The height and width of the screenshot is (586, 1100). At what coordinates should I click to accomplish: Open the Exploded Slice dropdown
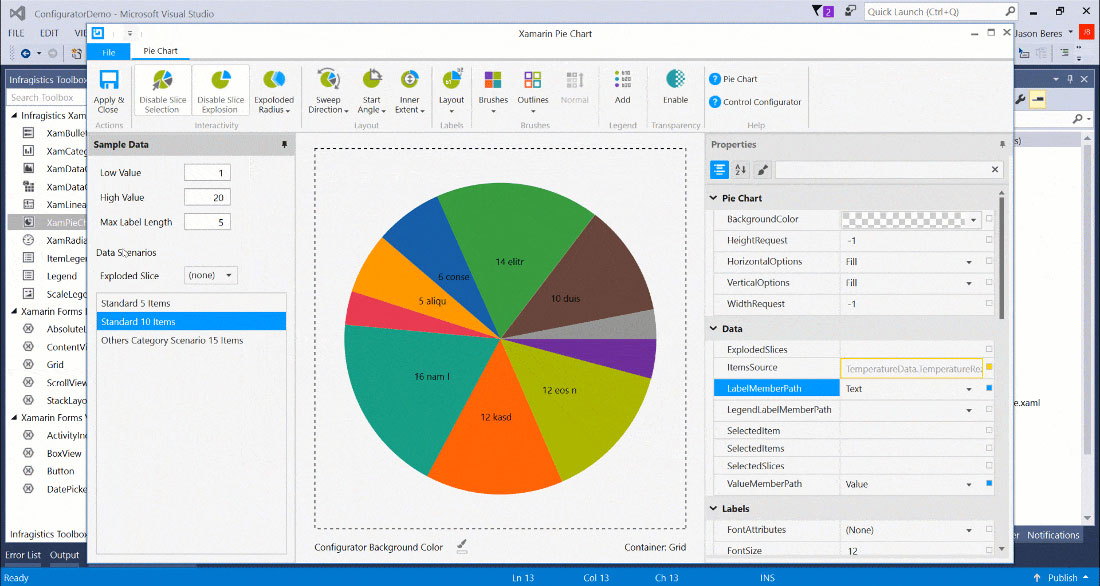click(211, 275)
